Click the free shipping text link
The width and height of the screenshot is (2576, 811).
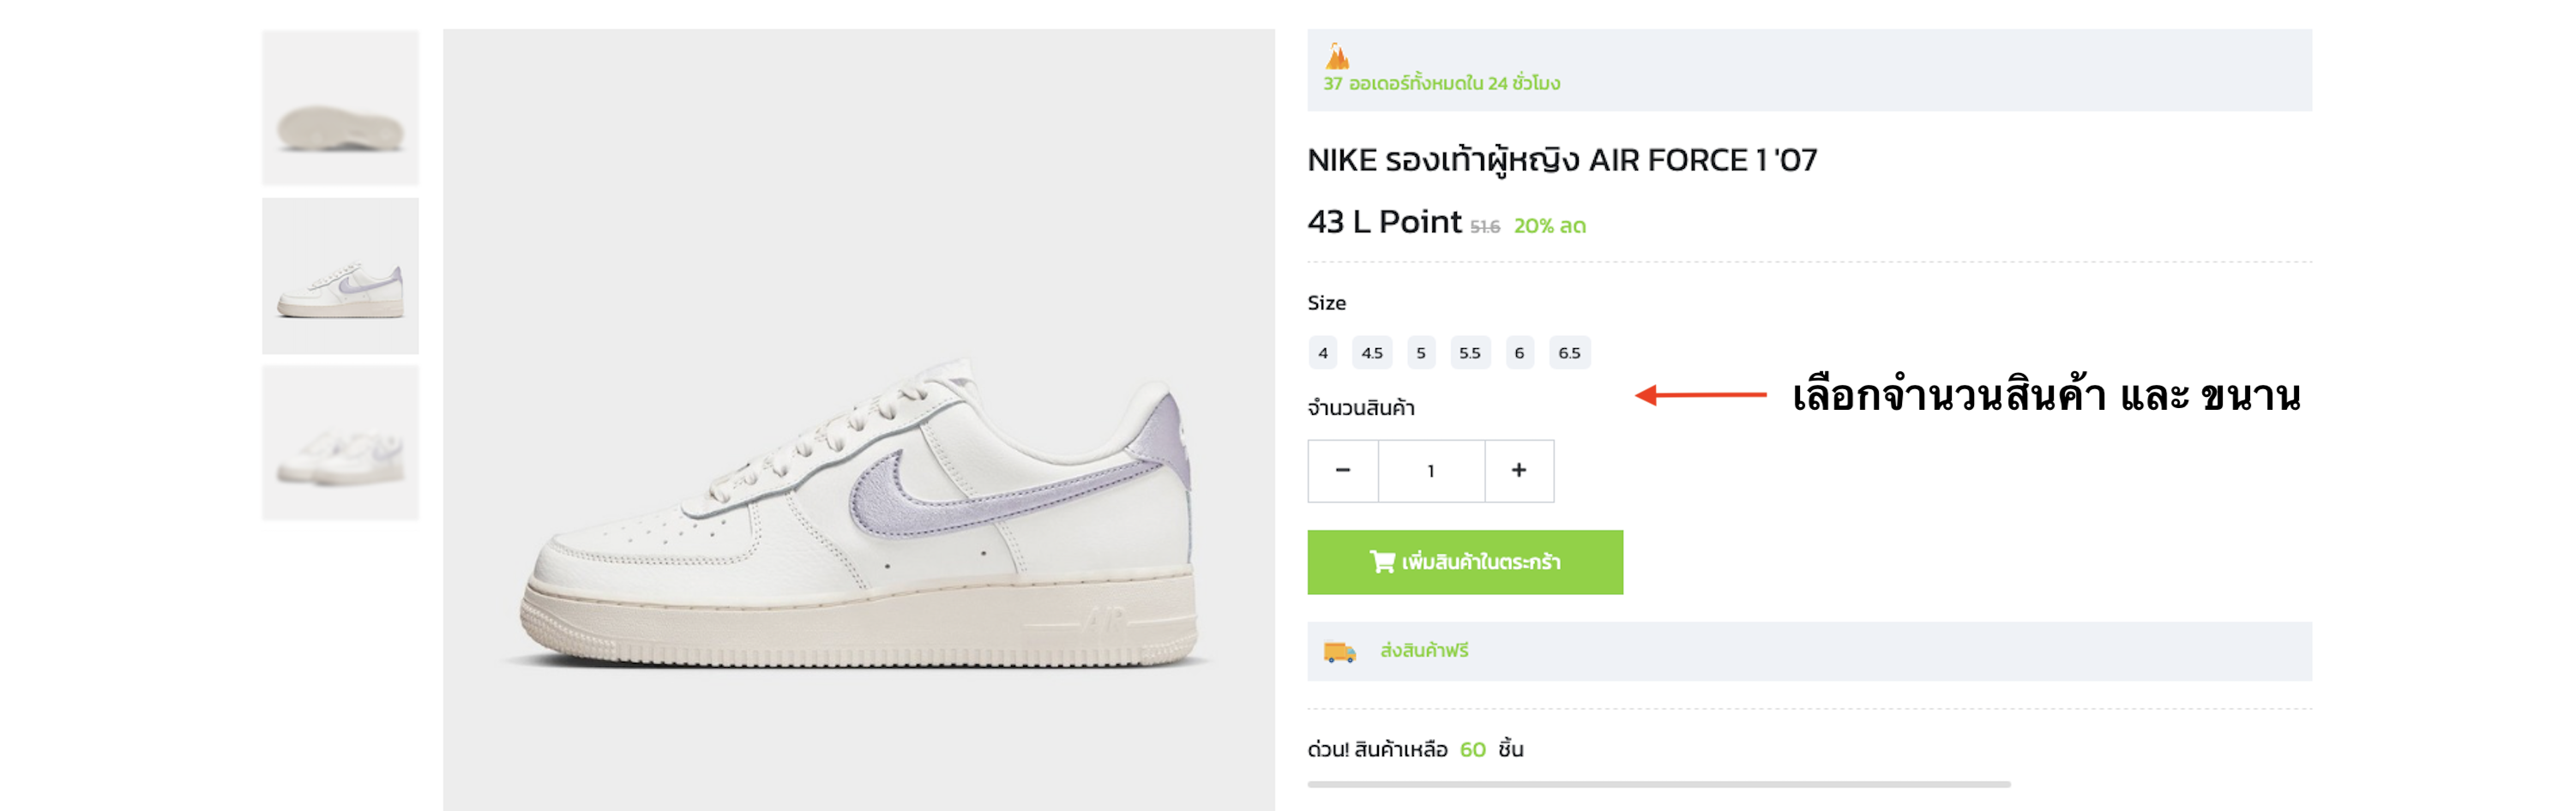click(x=1424, y=651)
